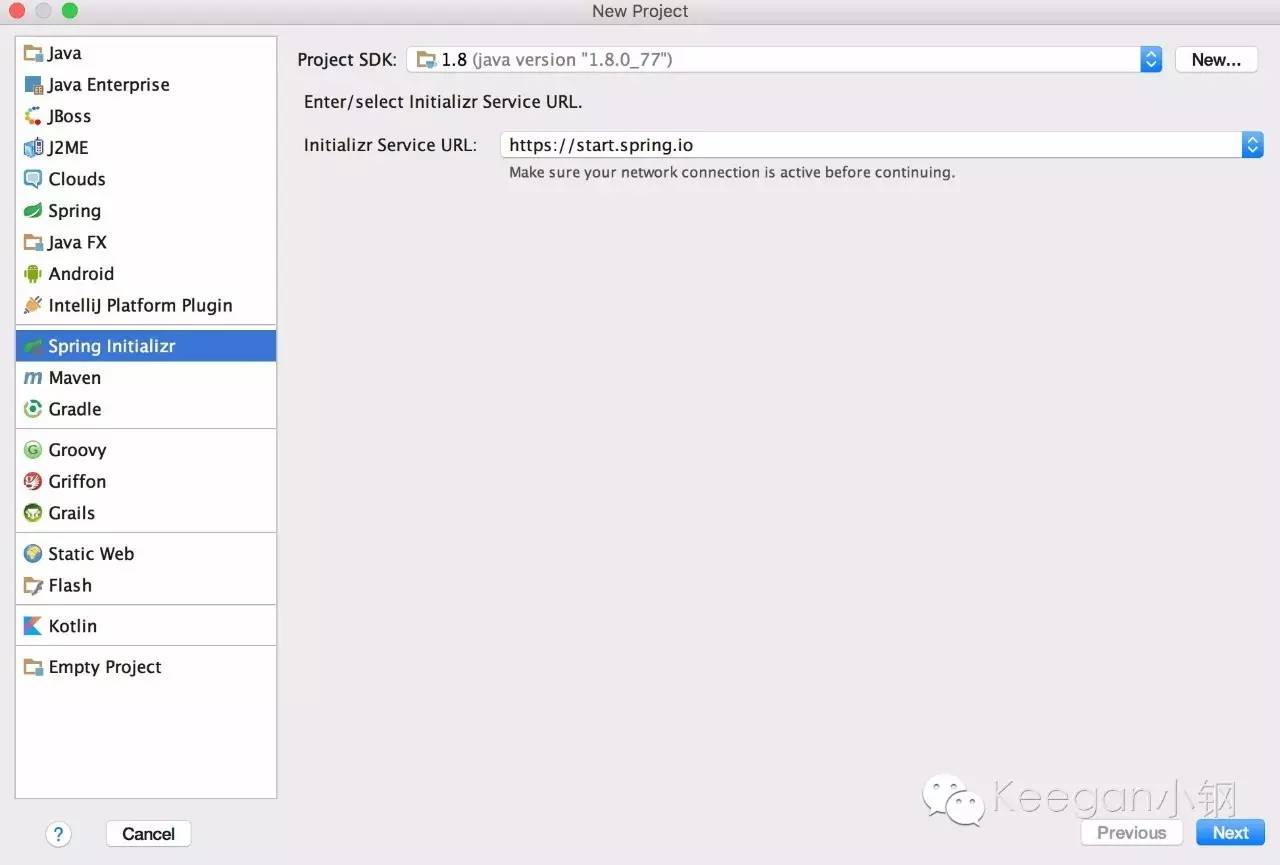
Task: Click the Project SDK label
Action: pyautogui.click(x=347, y=60)
